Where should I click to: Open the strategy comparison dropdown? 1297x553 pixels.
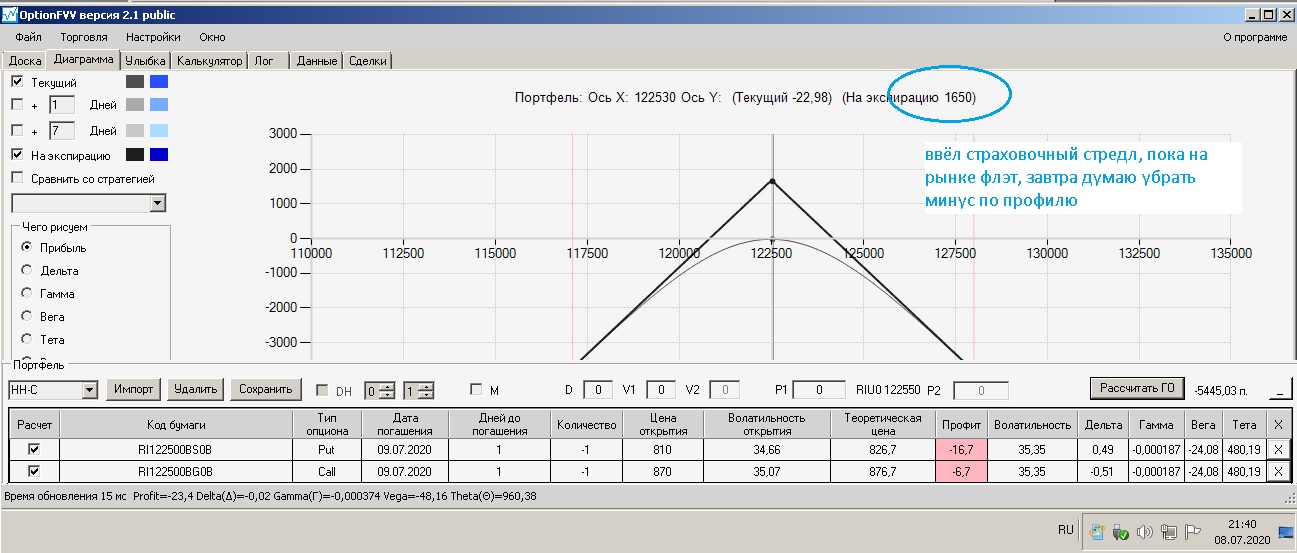[157, 203]
